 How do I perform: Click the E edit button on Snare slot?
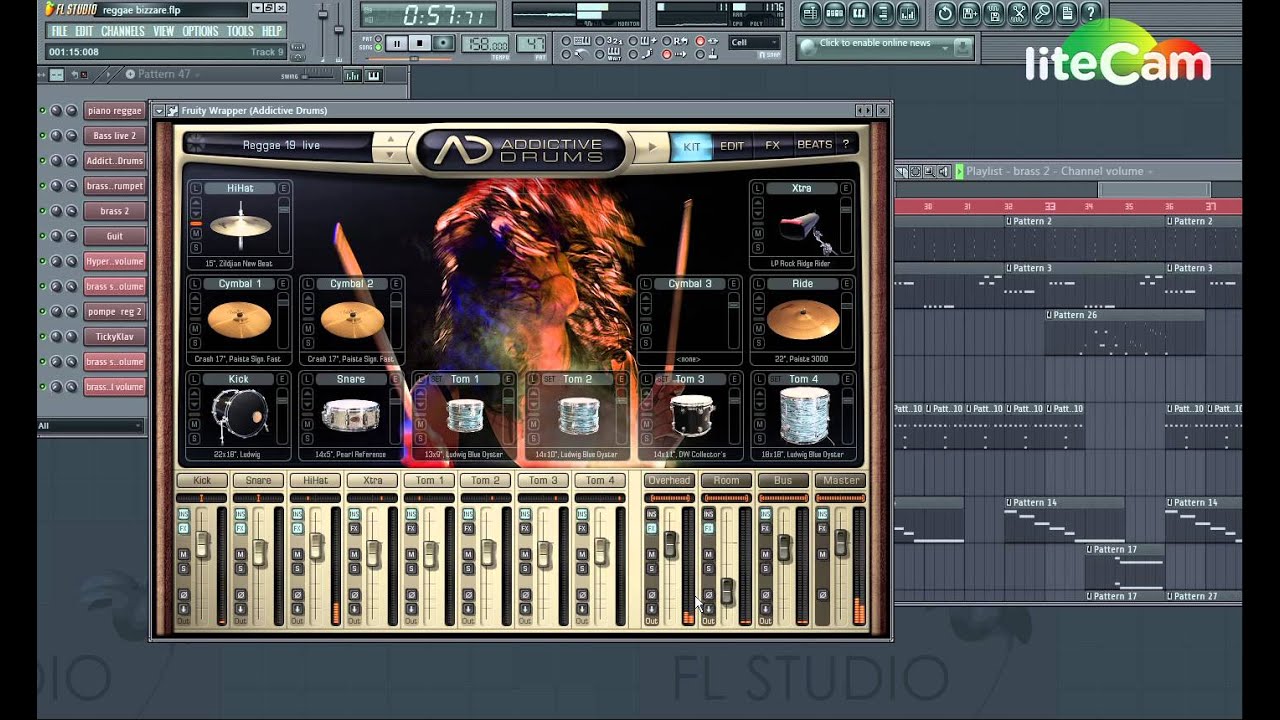[x=397, y=379]
